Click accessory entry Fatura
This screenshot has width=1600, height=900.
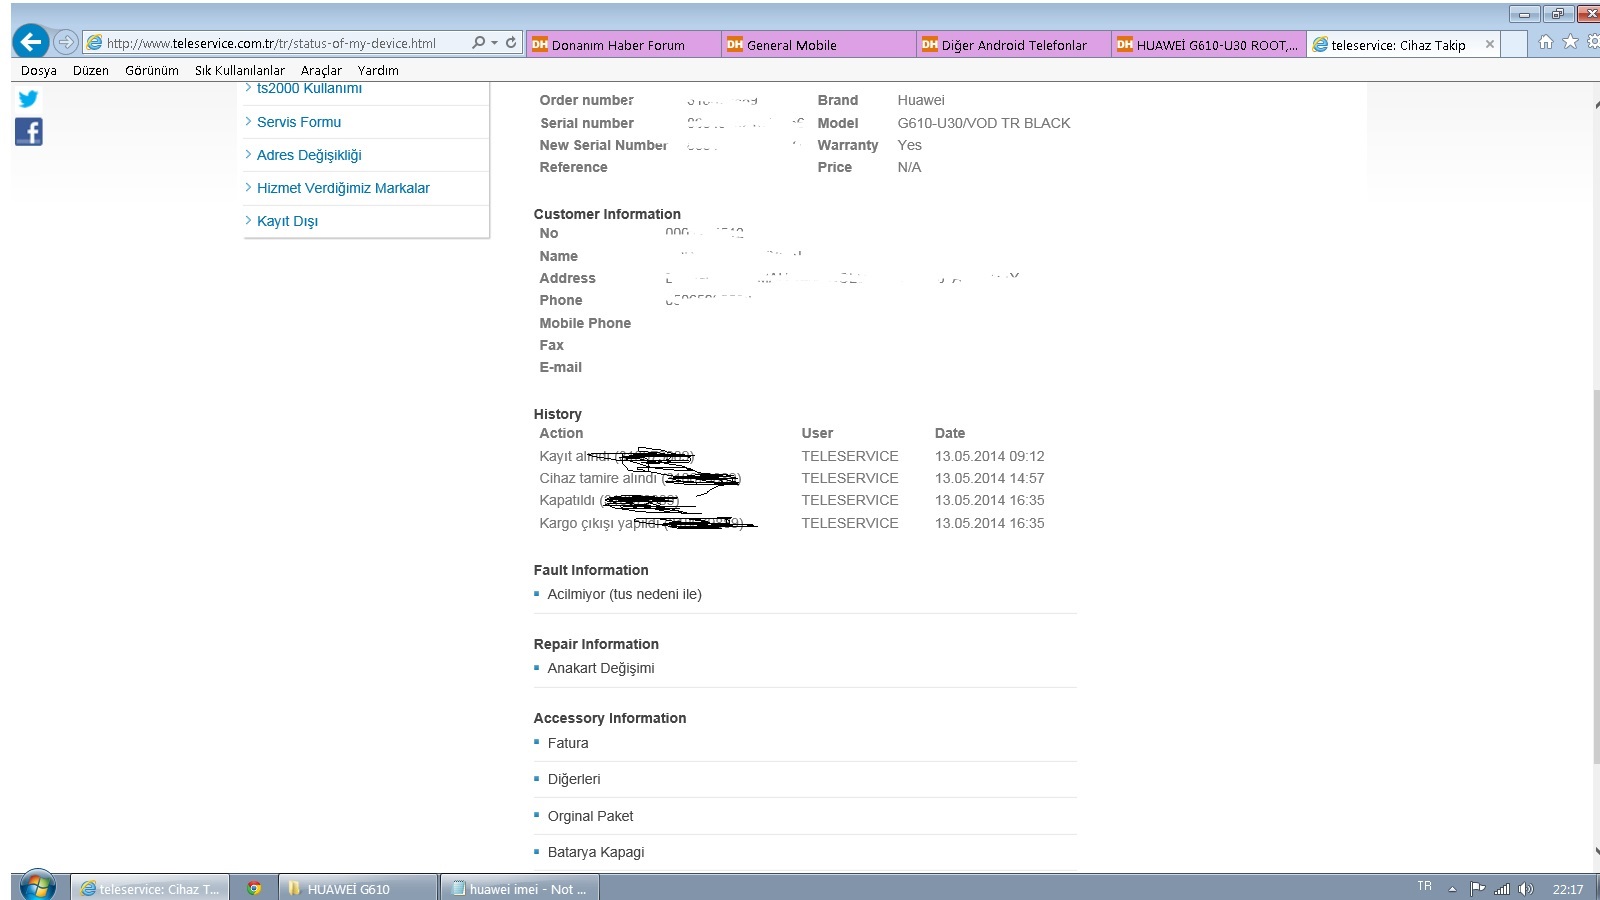568,743
